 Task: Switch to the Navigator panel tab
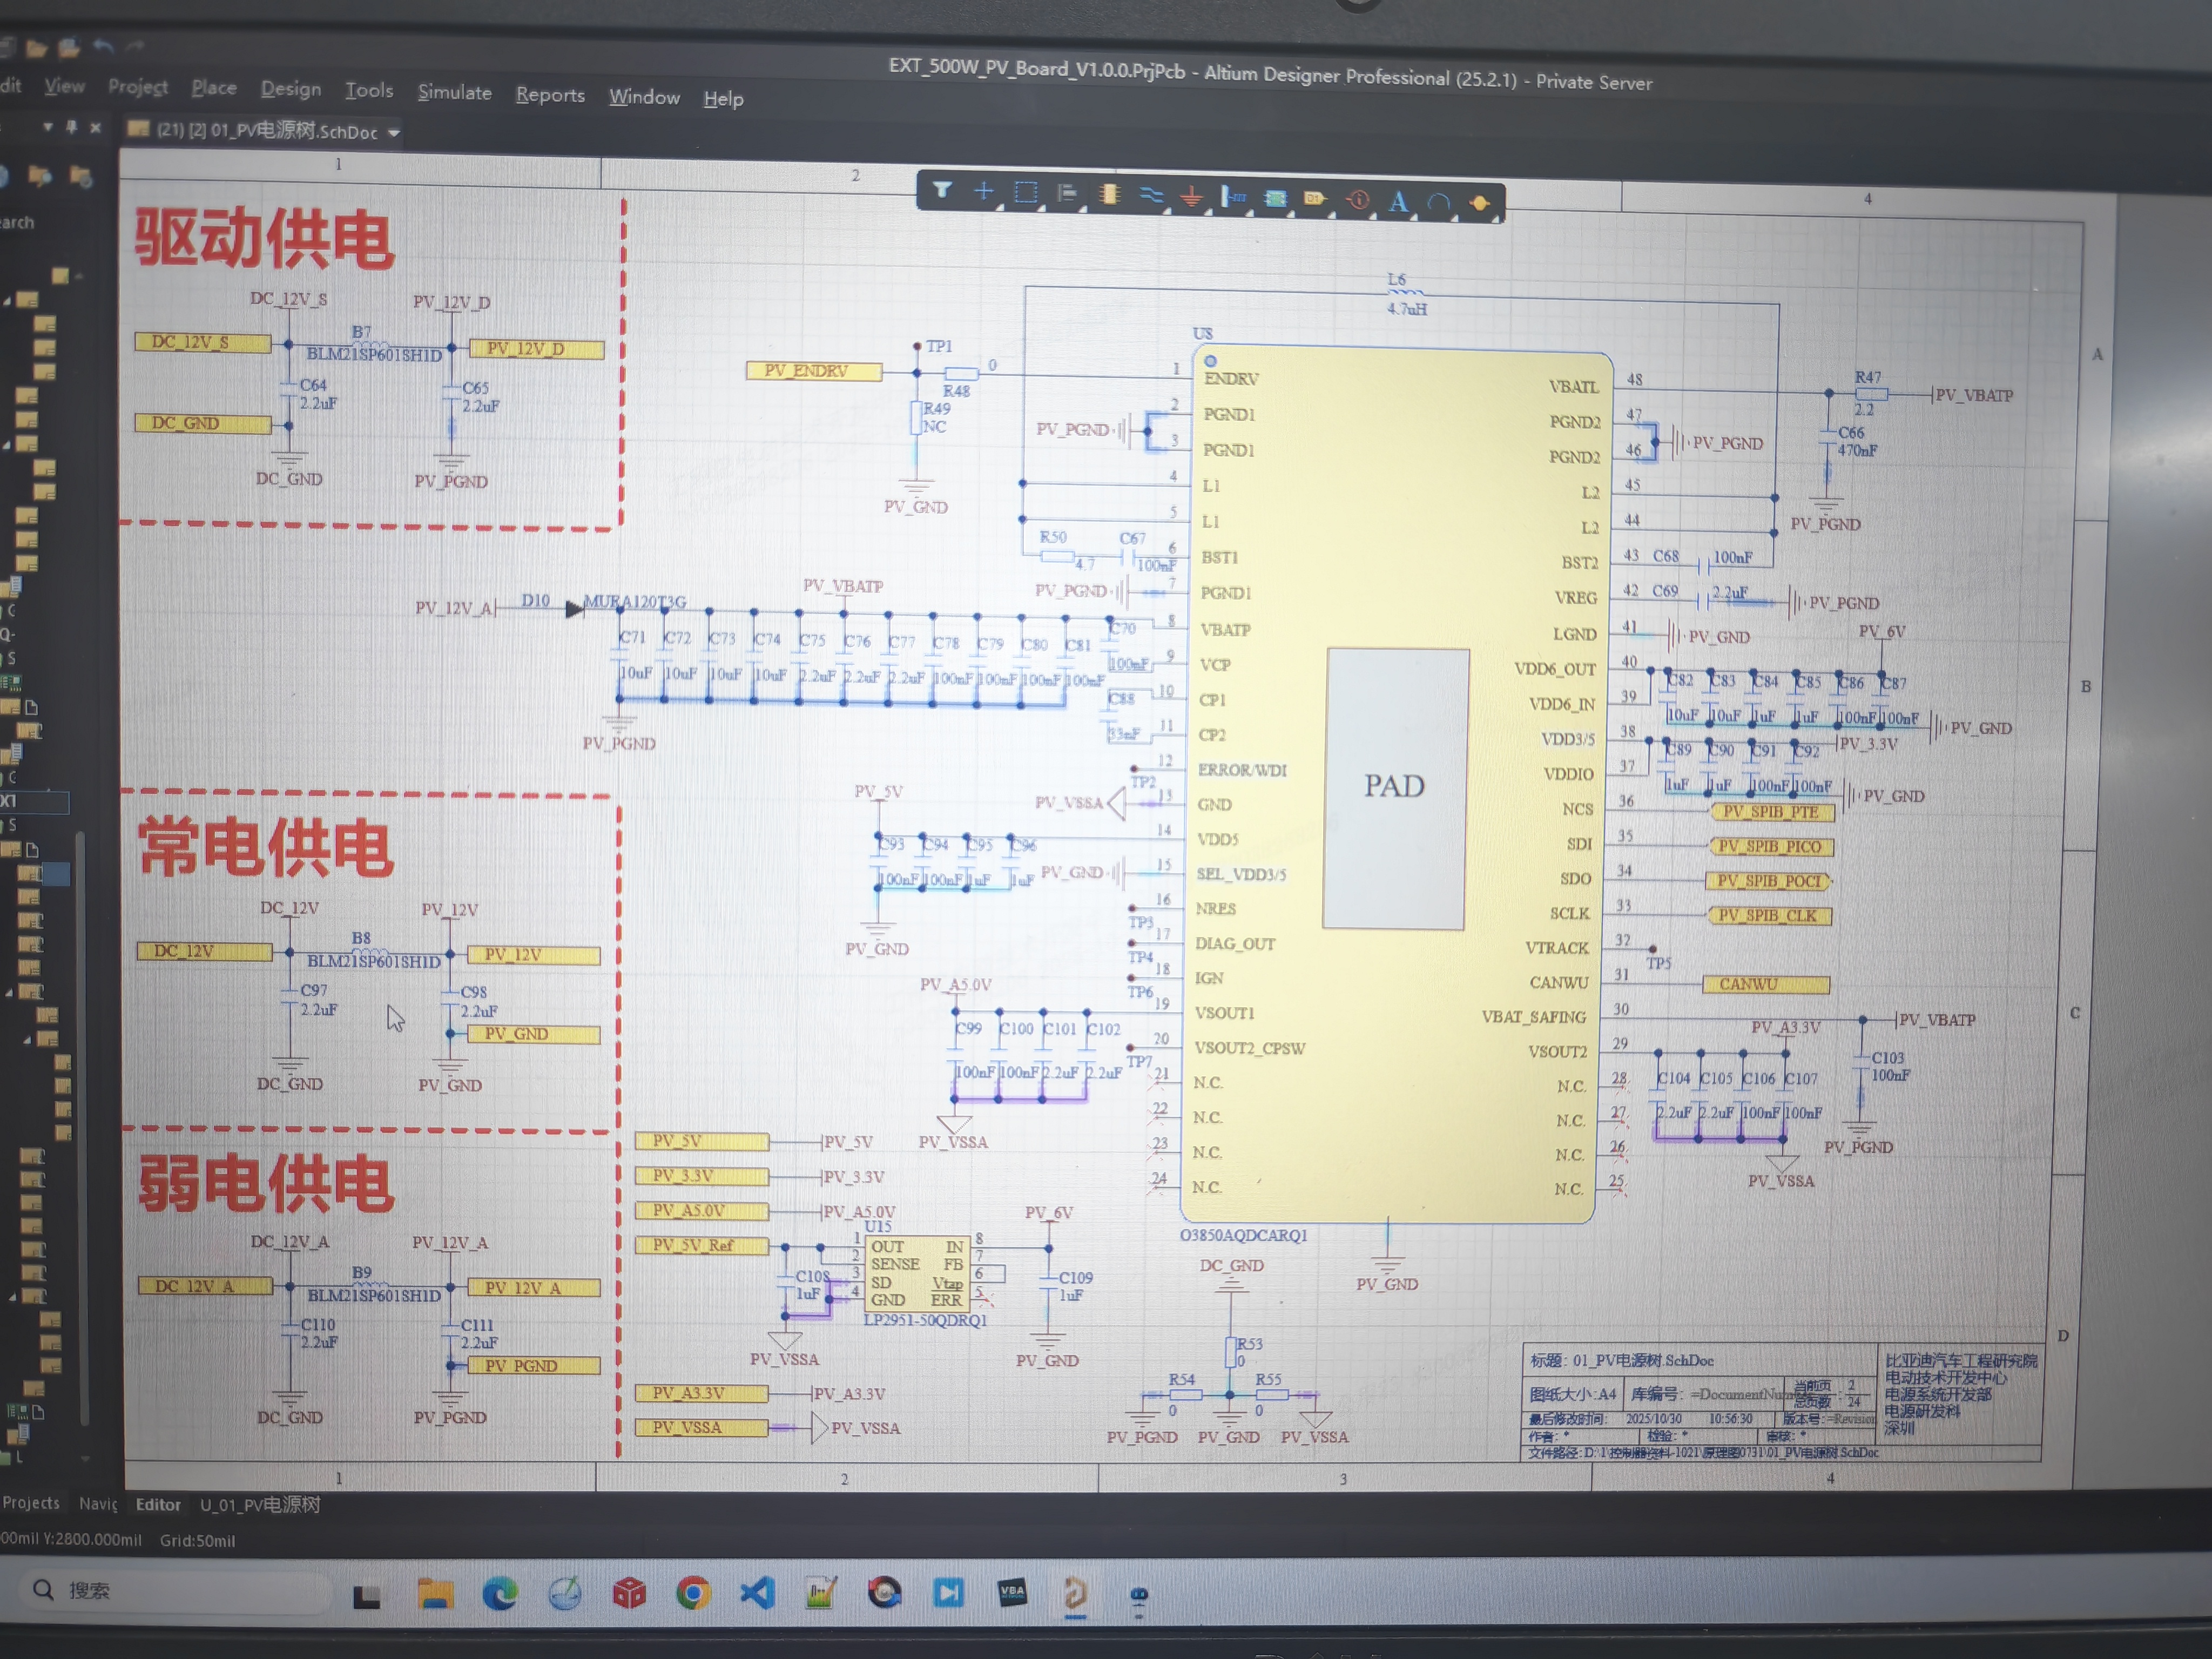click(98, 1503)
